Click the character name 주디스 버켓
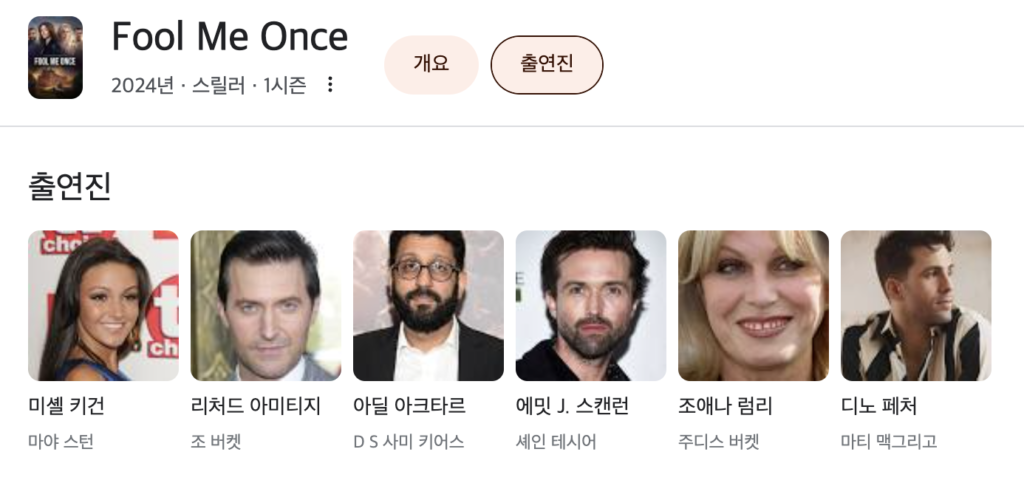The height and width of the screenshot is (483, 1024). (x=719, y=441)
